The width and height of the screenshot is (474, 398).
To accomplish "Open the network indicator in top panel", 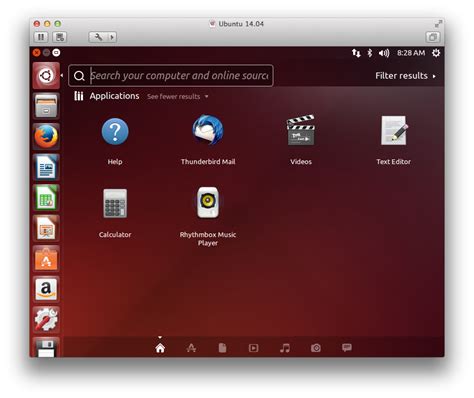I will (356, 53).
